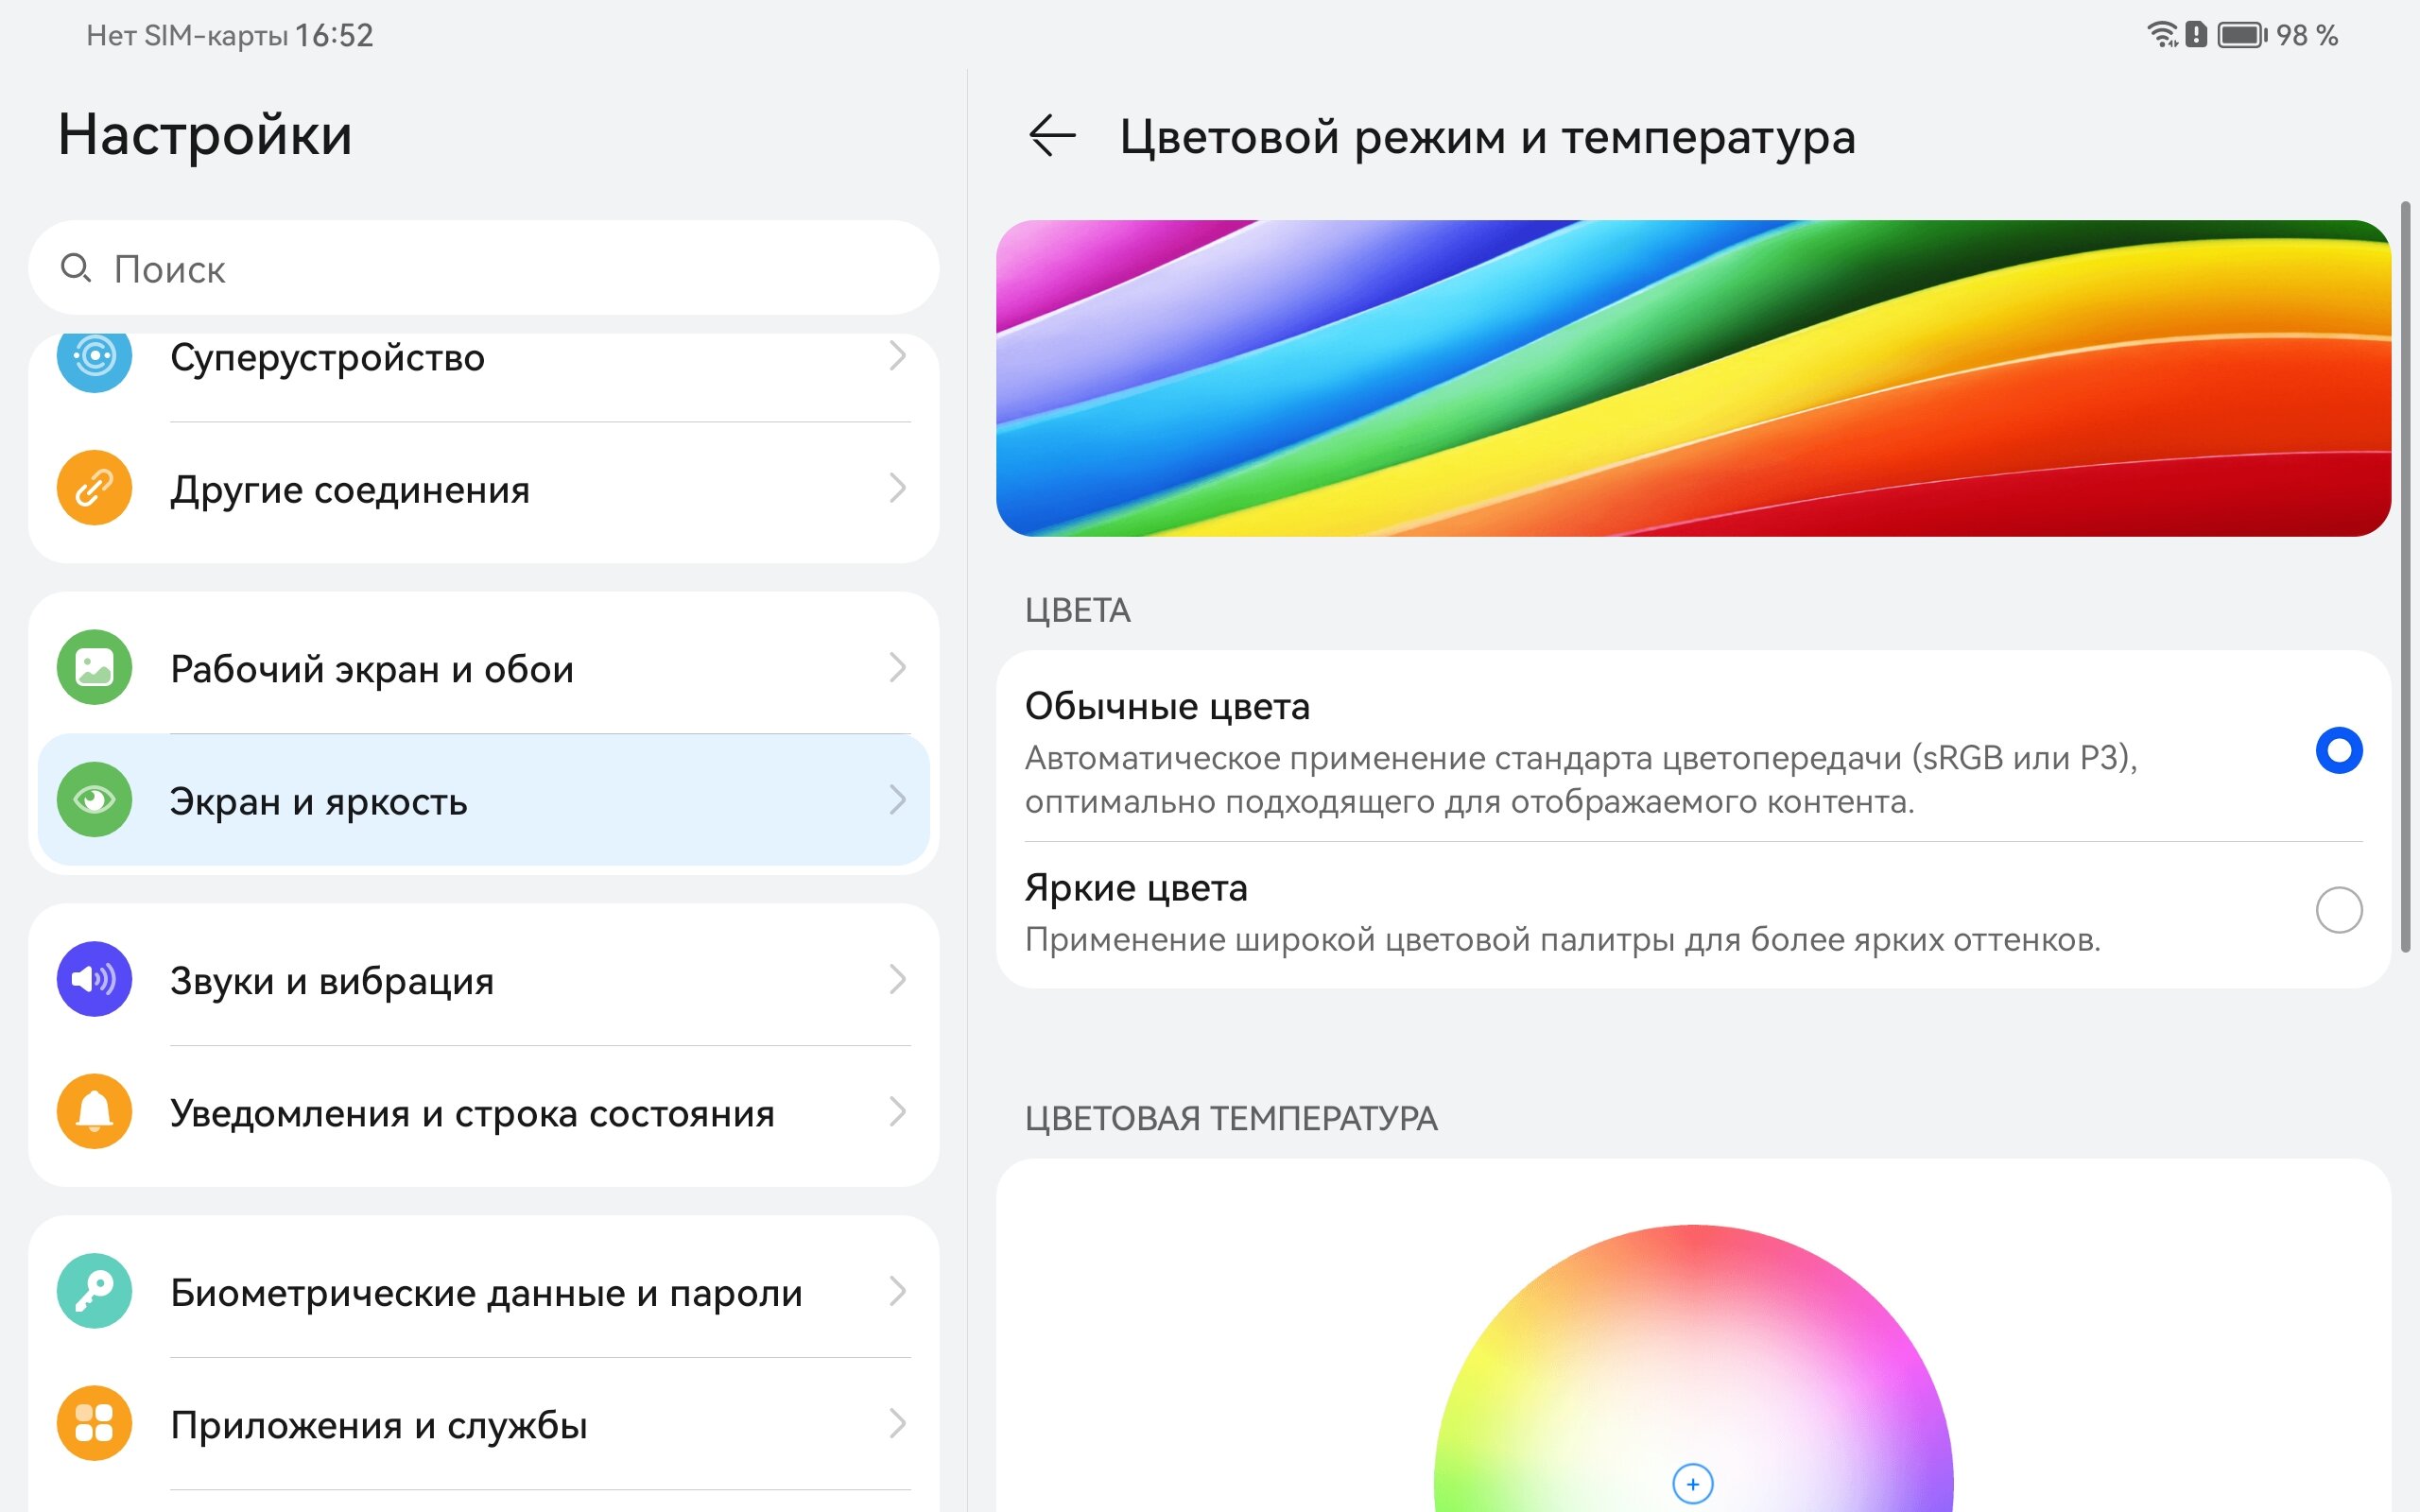The width and height of the screenshot is (2420, 1512).
Task: Tap the back arrow icon
Action: 1052,135
